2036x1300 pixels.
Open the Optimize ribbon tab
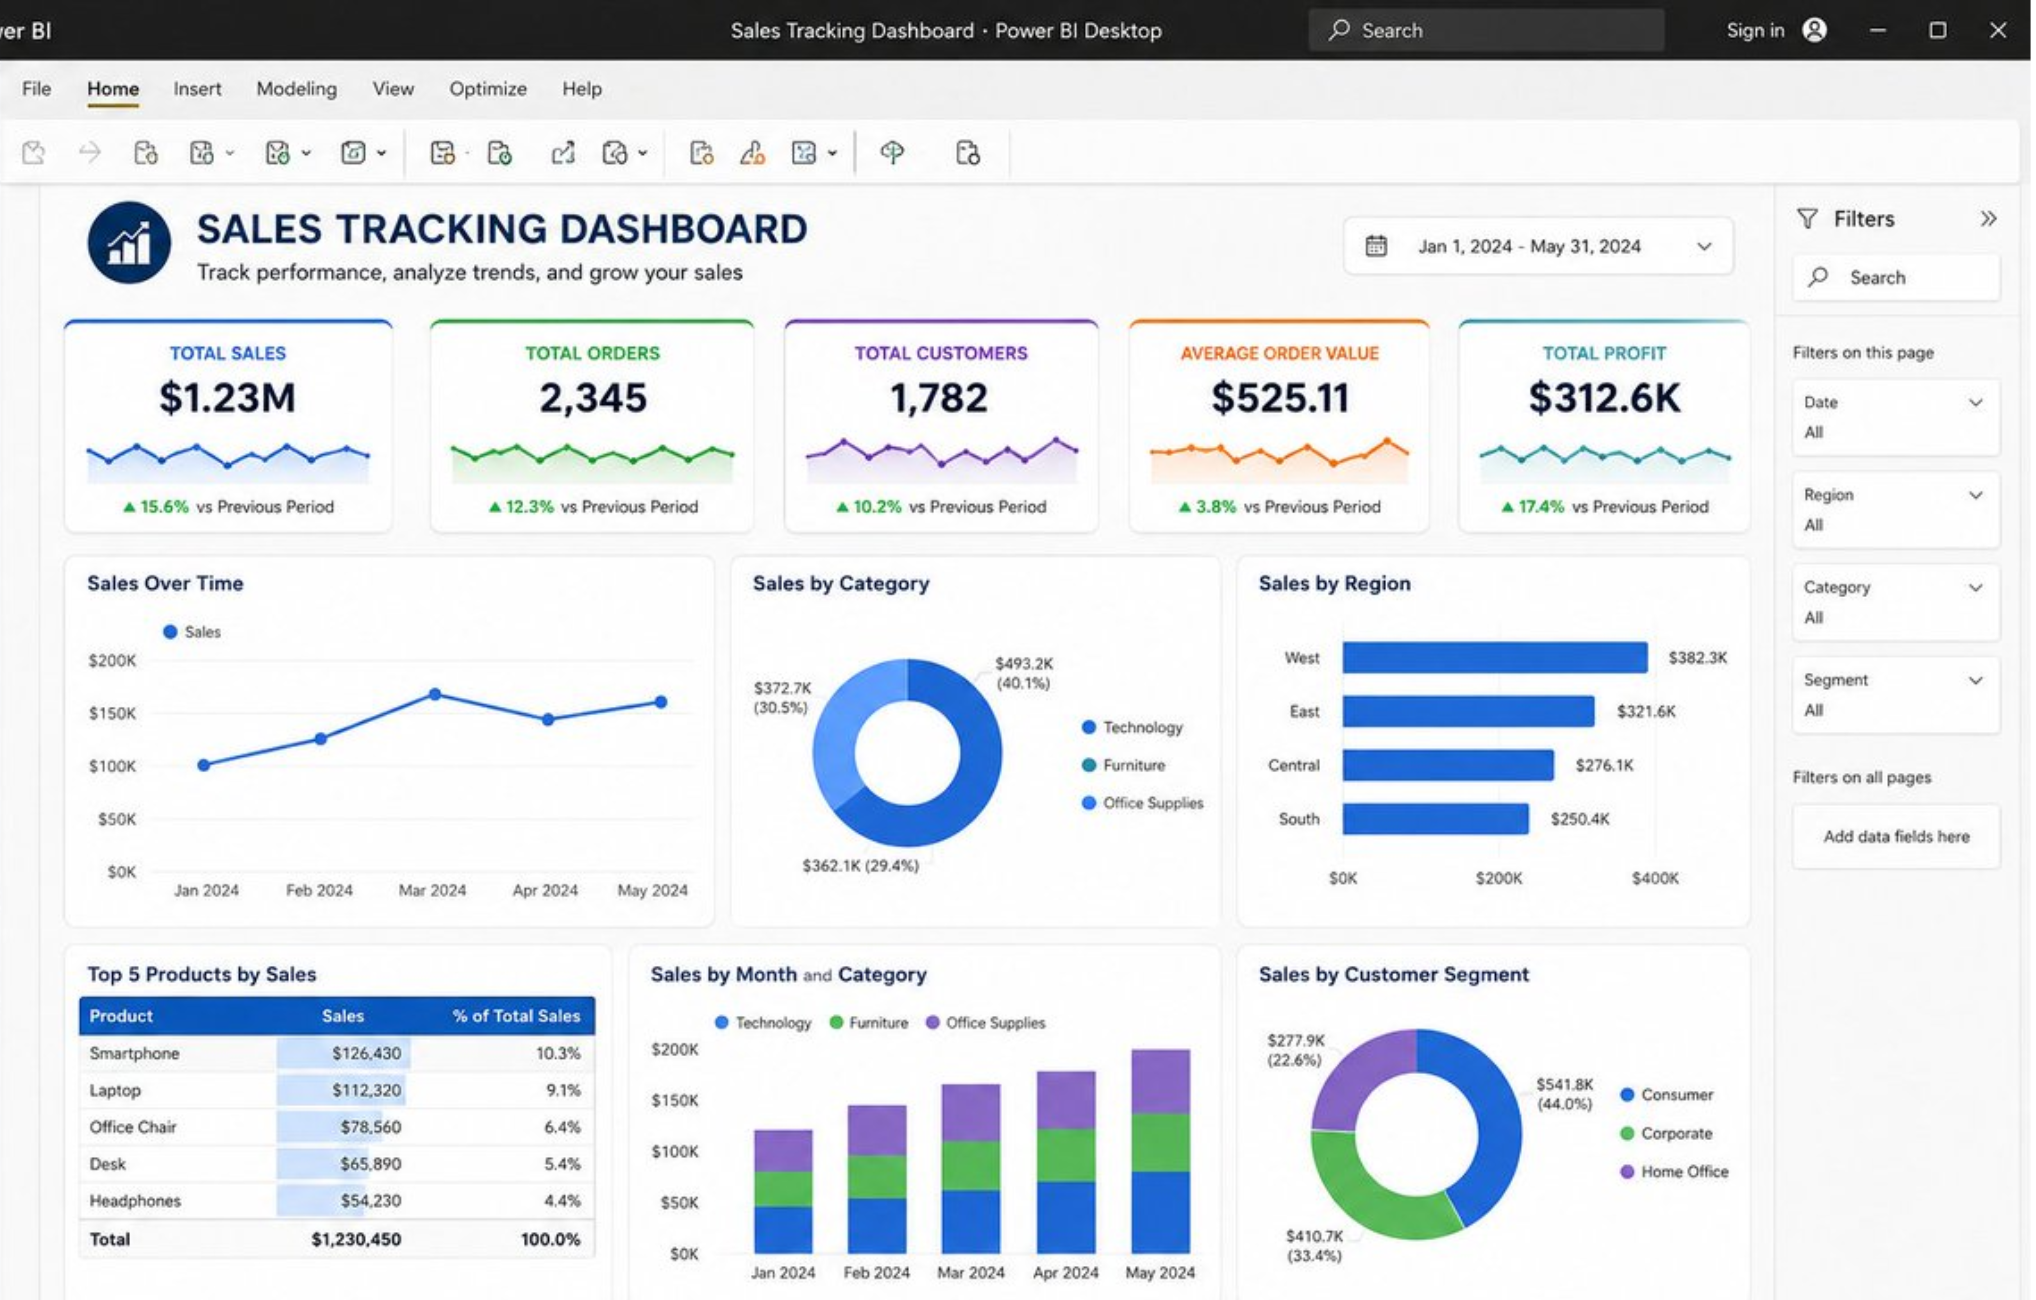point(488,88)
